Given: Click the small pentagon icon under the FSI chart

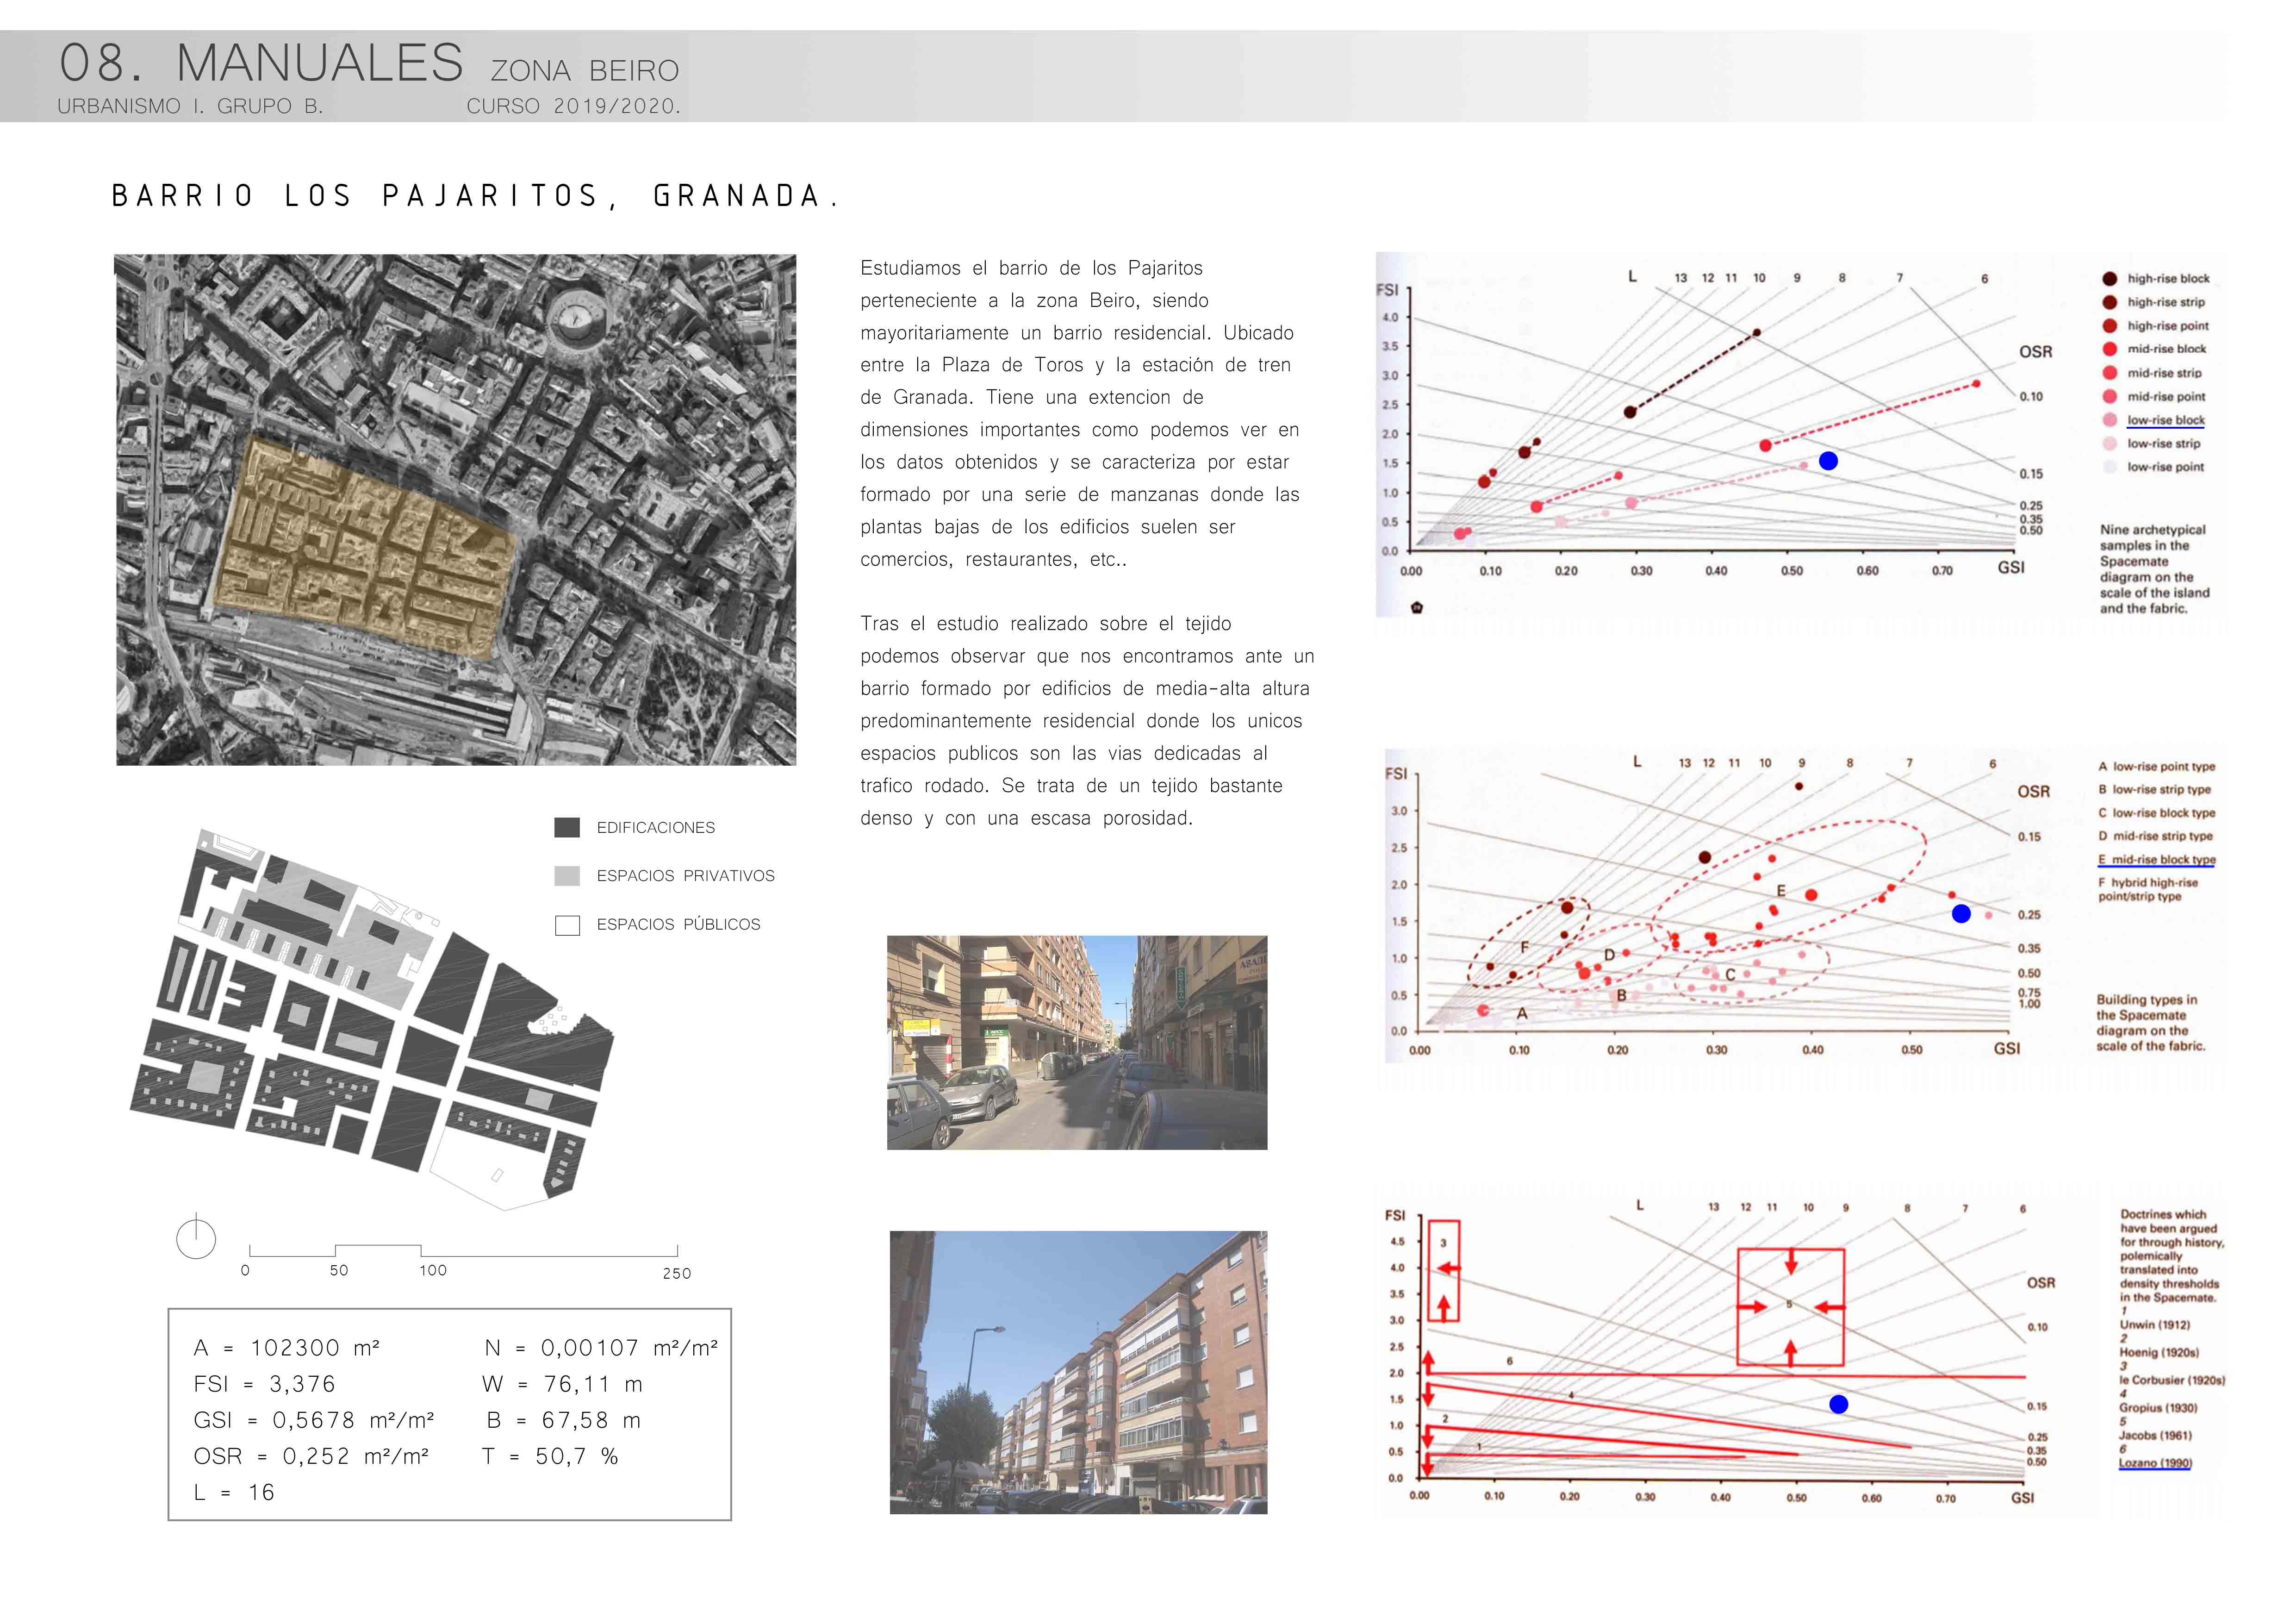Looking at the screenshot, I should 1416,607.
